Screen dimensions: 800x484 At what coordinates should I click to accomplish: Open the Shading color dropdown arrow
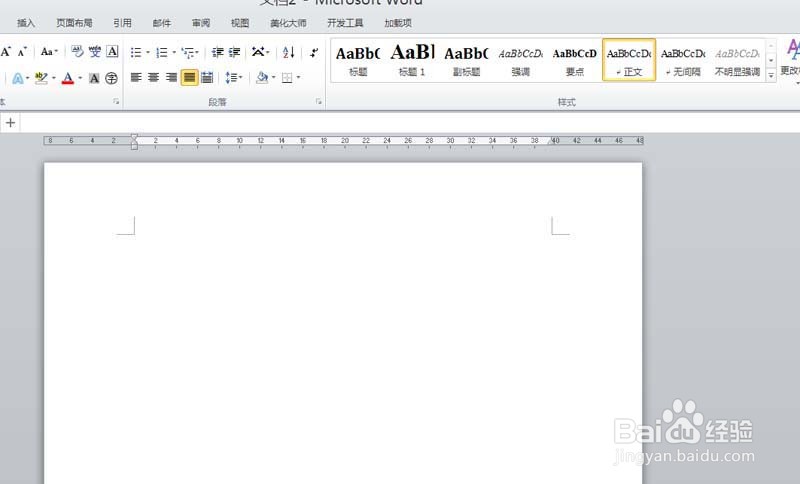pyautogui.click(x=273, y=78)
